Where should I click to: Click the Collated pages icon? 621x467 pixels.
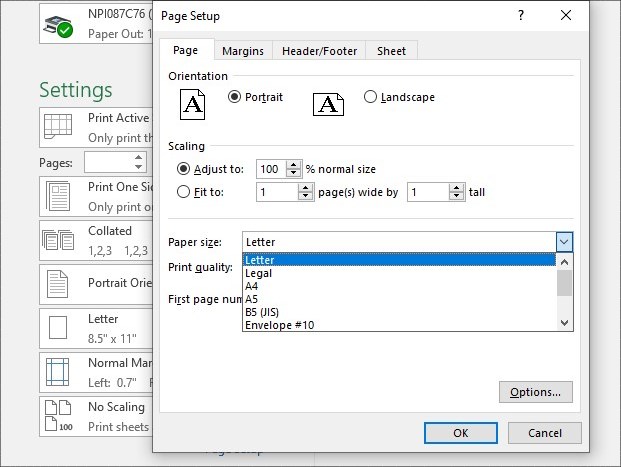[x=58, y=238]
